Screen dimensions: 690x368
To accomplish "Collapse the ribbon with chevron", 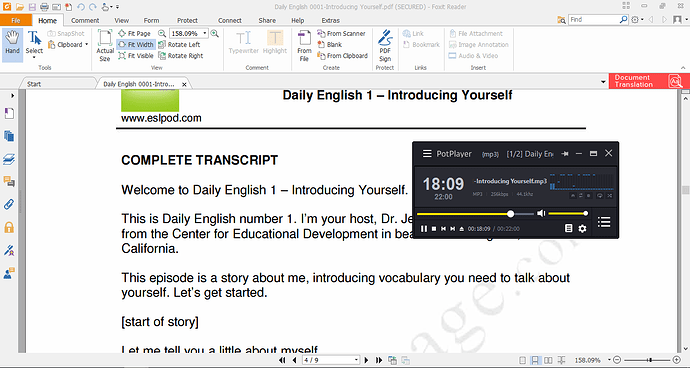I will tap(683, 68).
